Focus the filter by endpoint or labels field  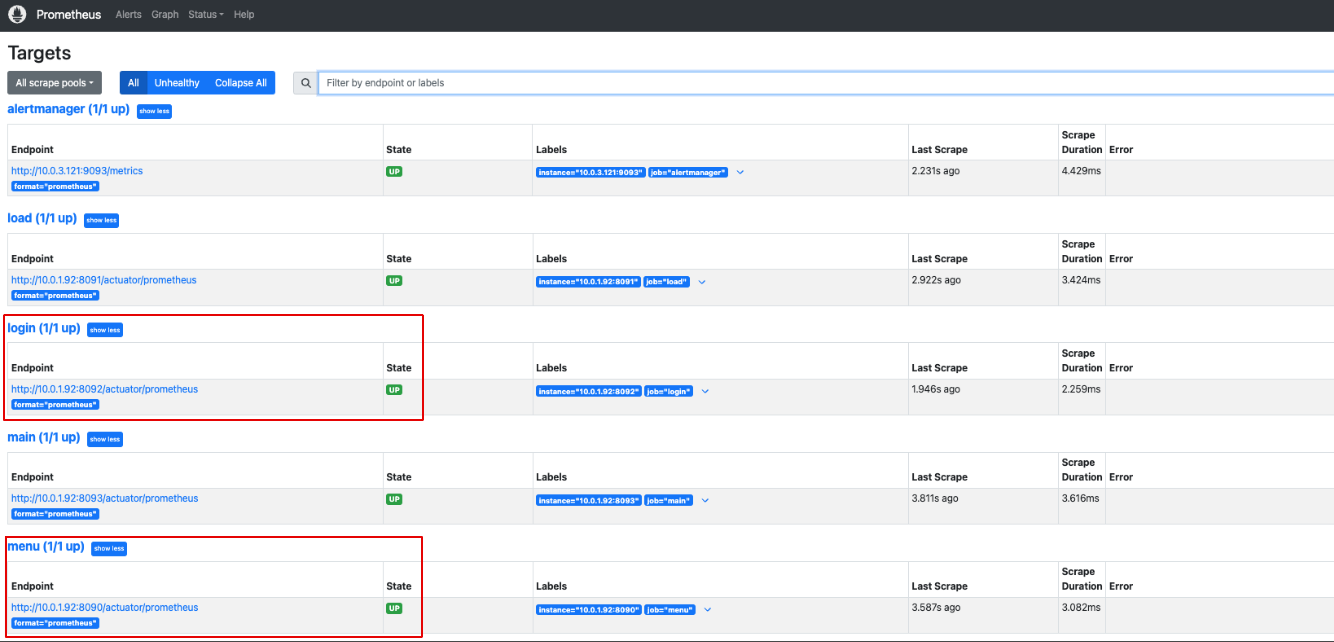[826, 83]
